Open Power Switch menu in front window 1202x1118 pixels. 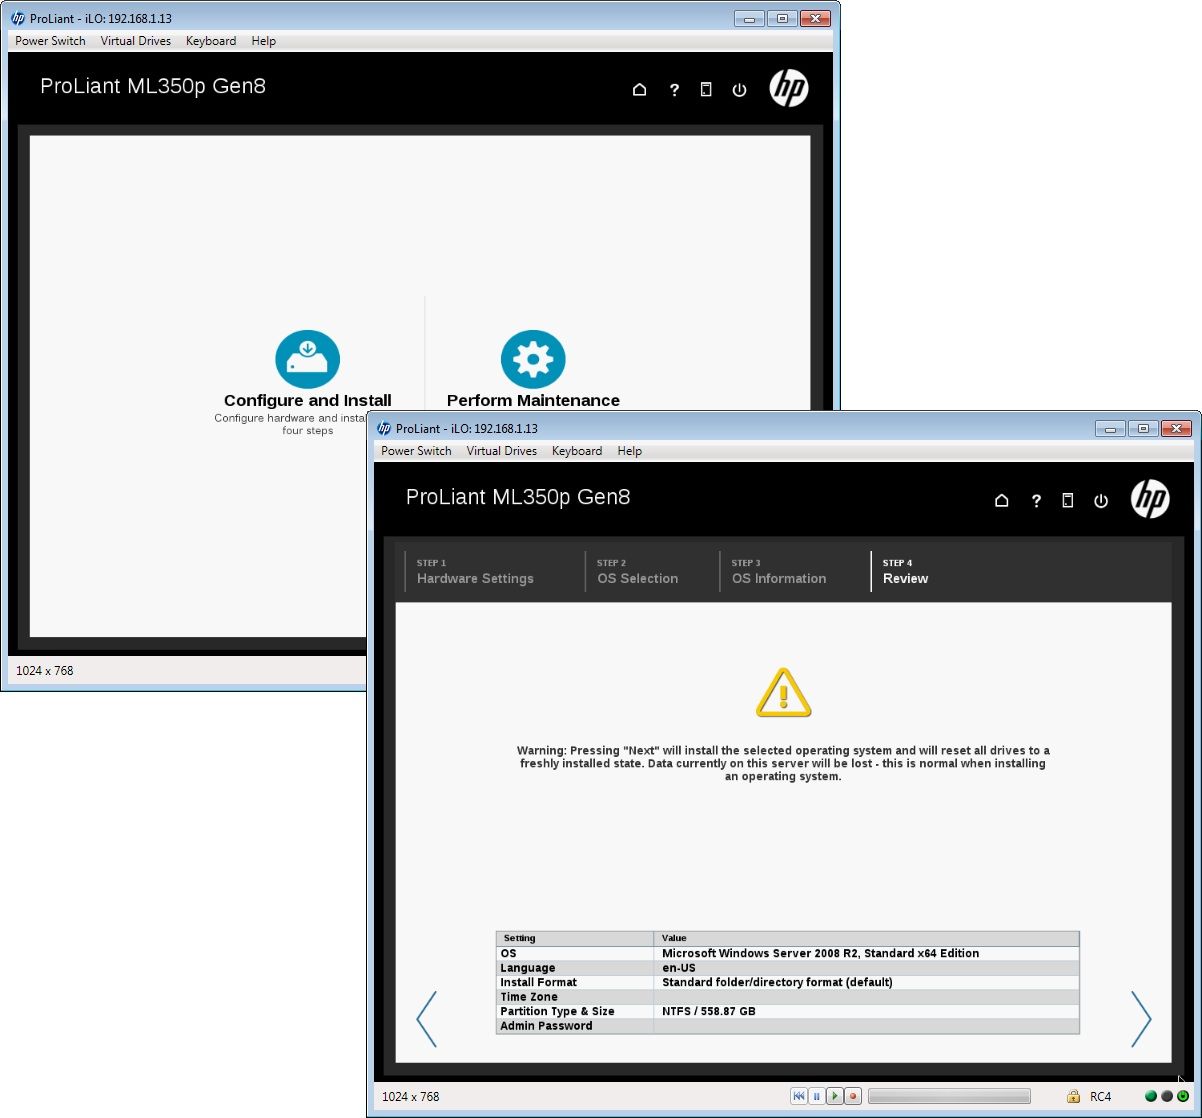pyautogui.click(x=416, y=451)
